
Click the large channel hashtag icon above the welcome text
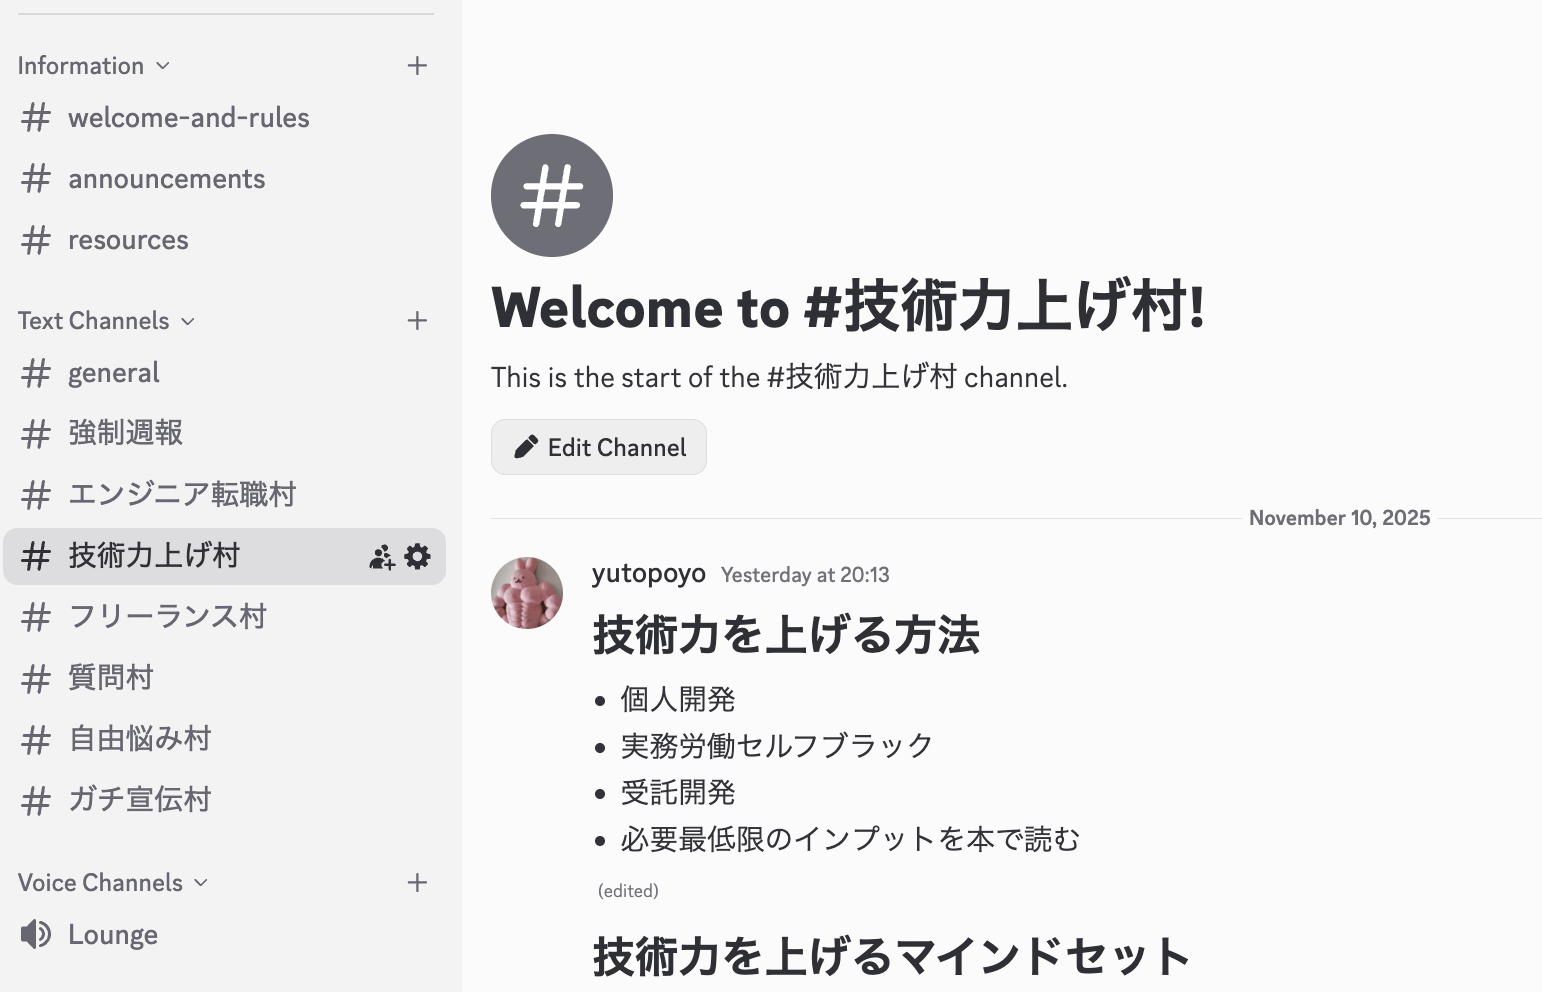[551, 196]
